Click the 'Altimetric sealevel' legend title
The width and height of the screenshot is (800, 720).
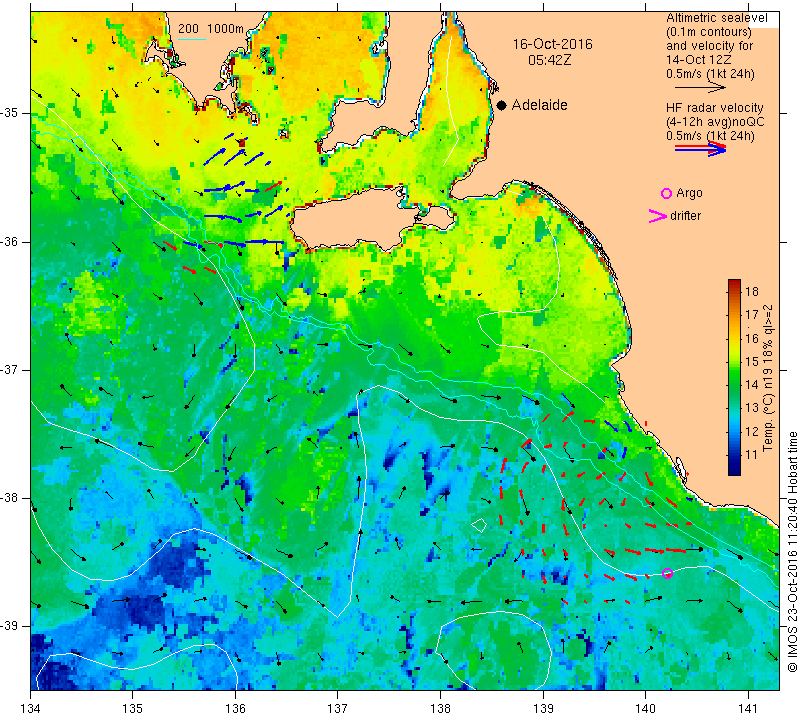click(x=716, y=18)
